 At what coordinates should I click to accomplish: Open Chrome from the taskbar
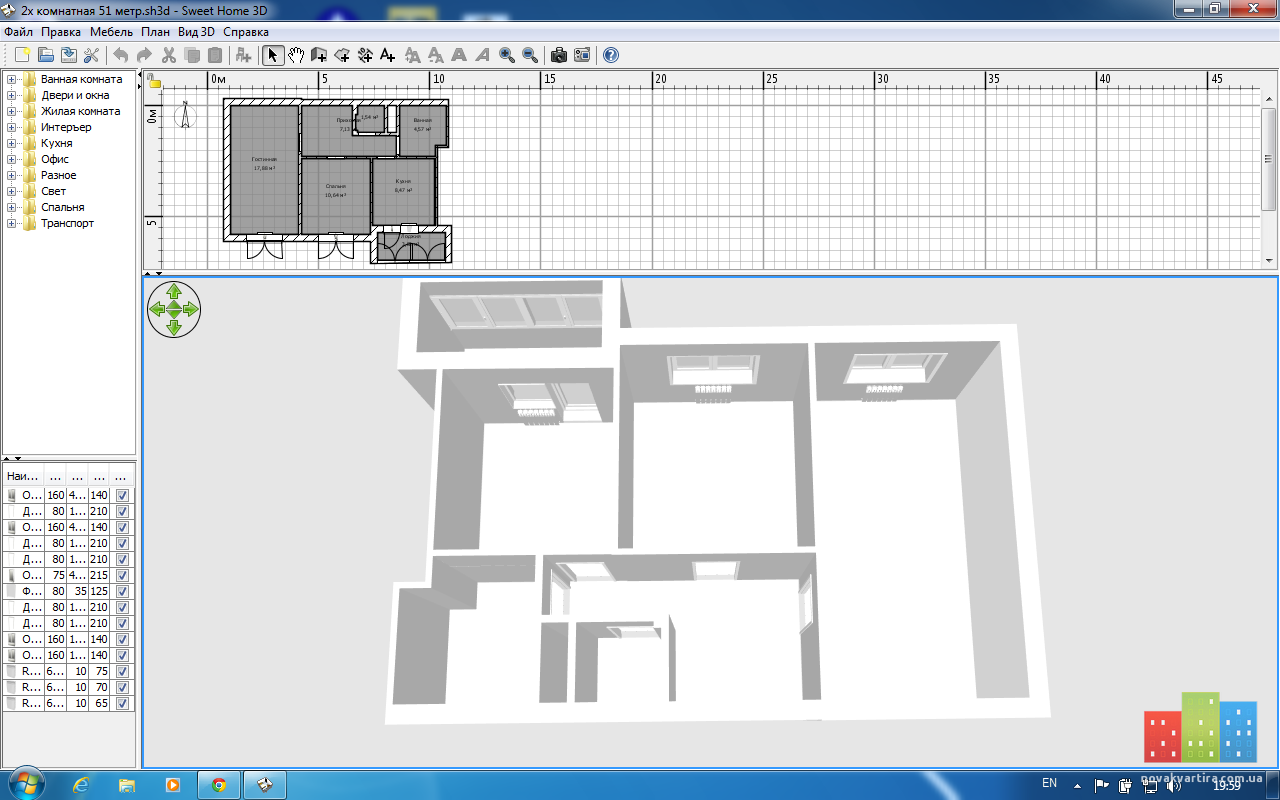219,785
